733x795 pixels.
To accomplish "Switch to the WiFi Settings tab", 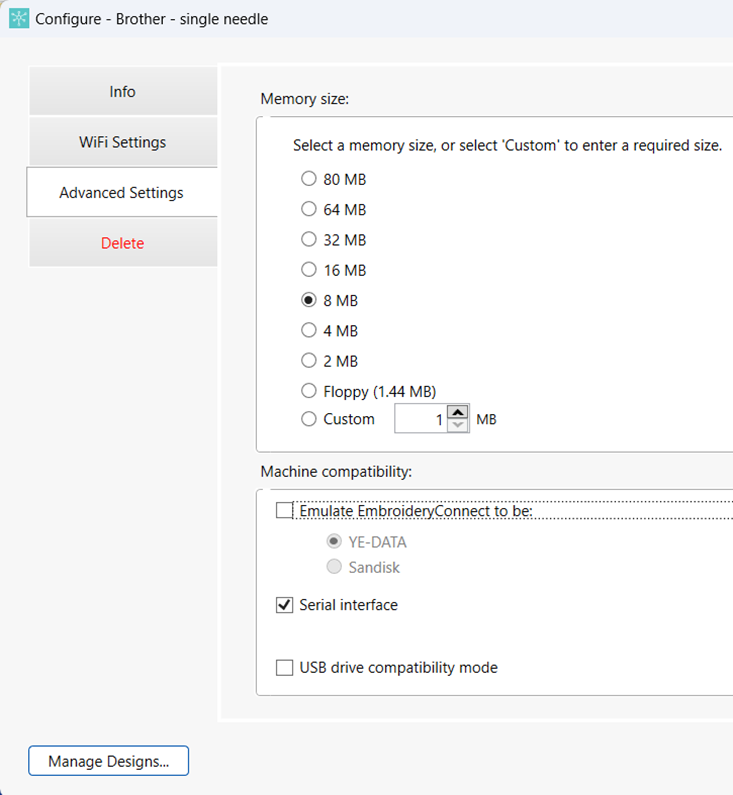I will tap(122, 142).
